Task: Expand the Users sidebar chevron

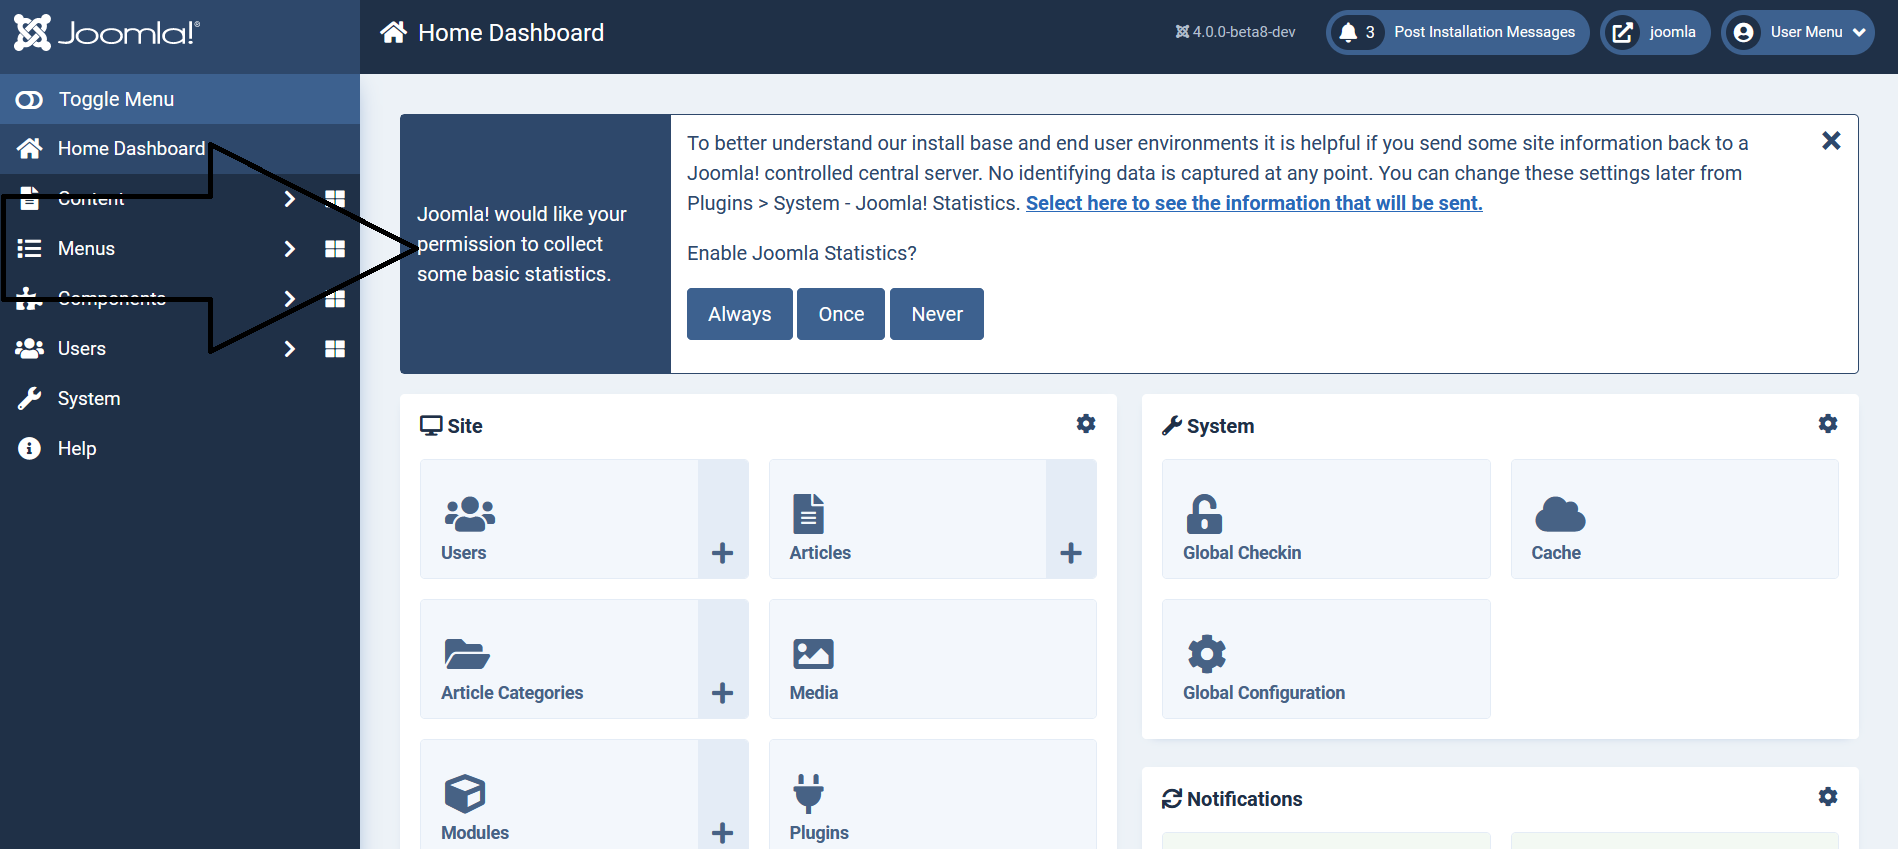Action: (x=289, y=349)
